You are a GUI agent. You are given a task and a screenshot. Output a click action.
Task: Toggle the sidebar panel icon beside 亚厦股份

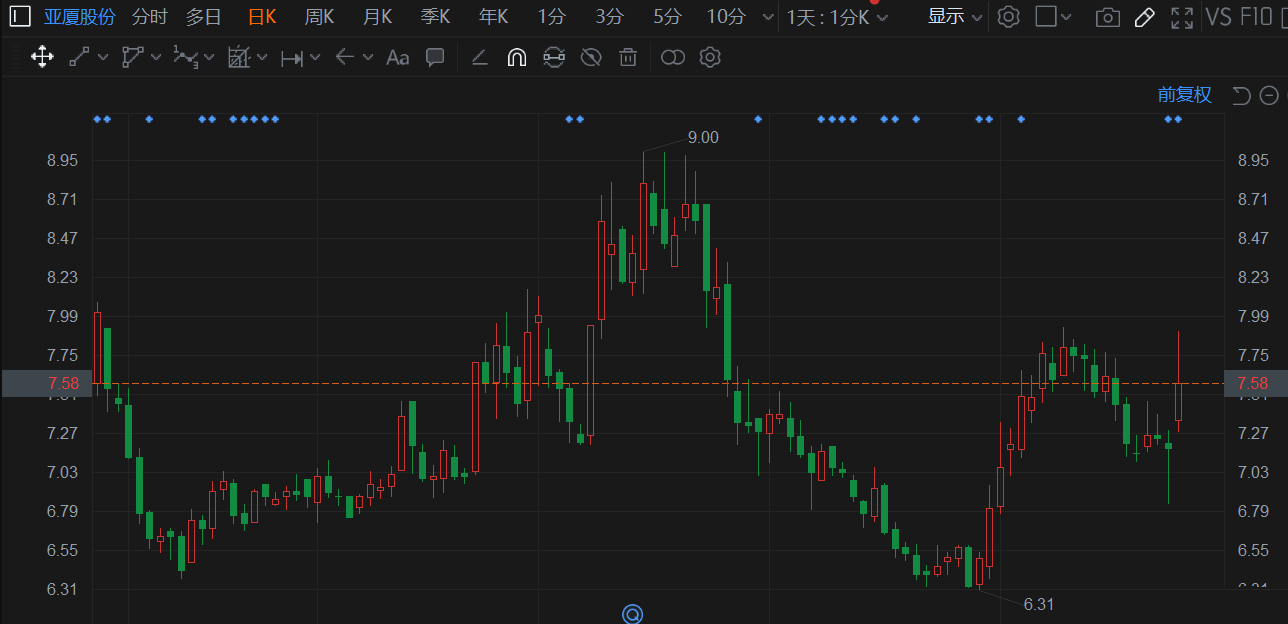click(x=20, y=16)
